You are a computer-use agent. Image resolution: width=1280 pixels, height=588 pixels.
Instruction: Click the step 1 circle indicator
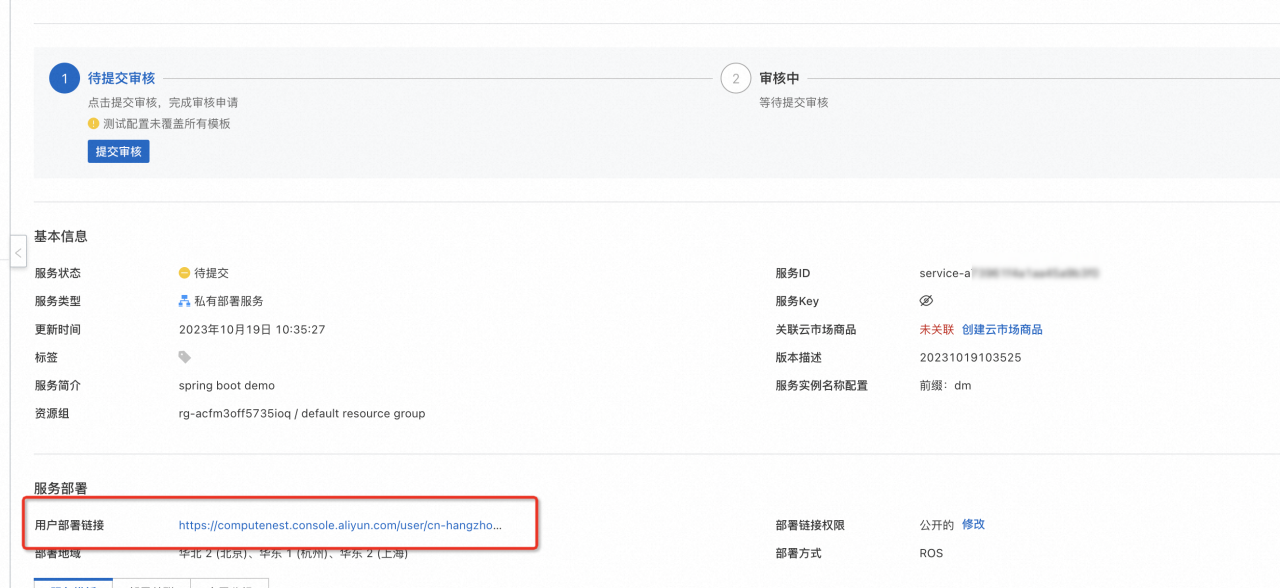(x=64, y=78)
